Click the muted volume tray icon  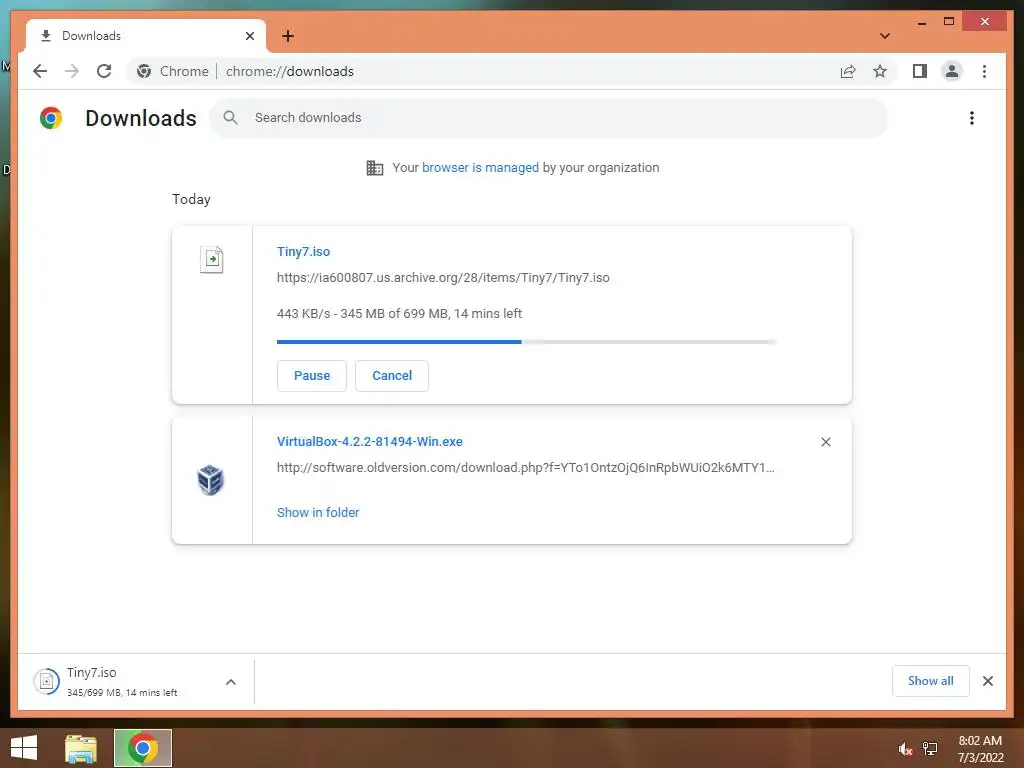click(905, 749)
